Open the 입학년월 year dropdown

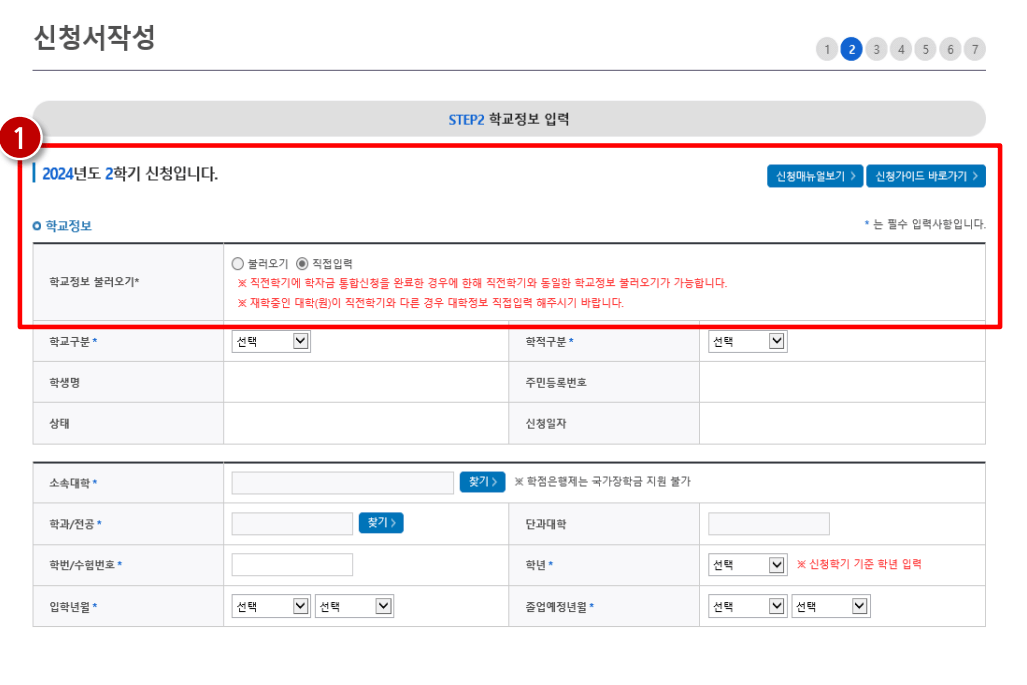point(270,605)
